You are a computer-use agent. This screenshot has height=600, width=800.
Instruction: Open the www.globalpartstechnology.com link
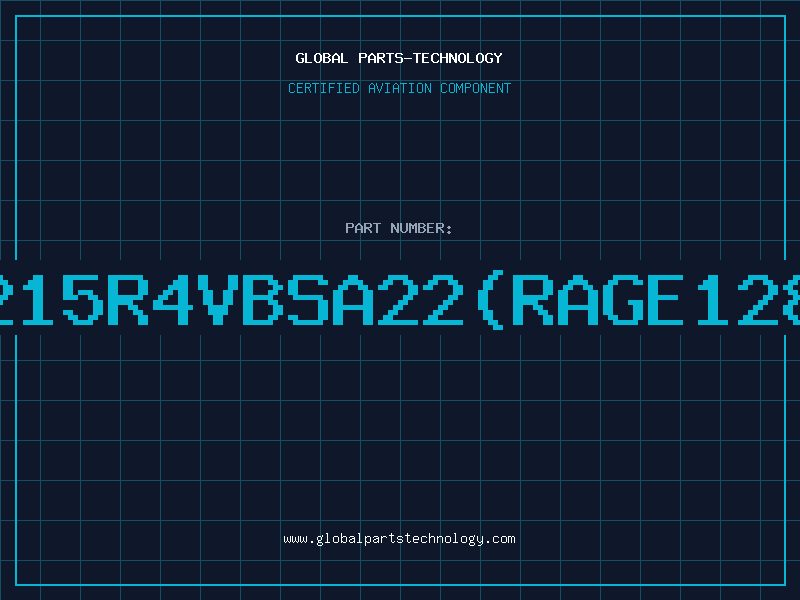pos(399,539)
